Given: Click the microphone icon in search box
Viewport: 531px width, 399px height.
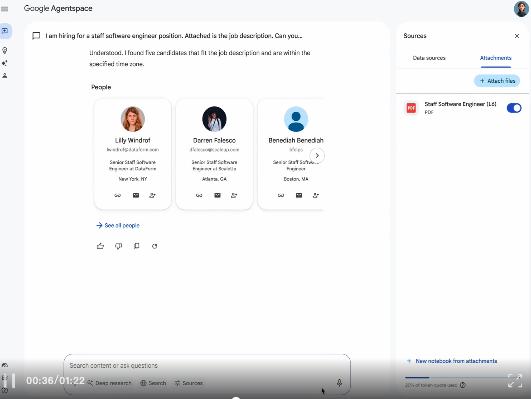Looking at the screenshot, I should 339,383.
